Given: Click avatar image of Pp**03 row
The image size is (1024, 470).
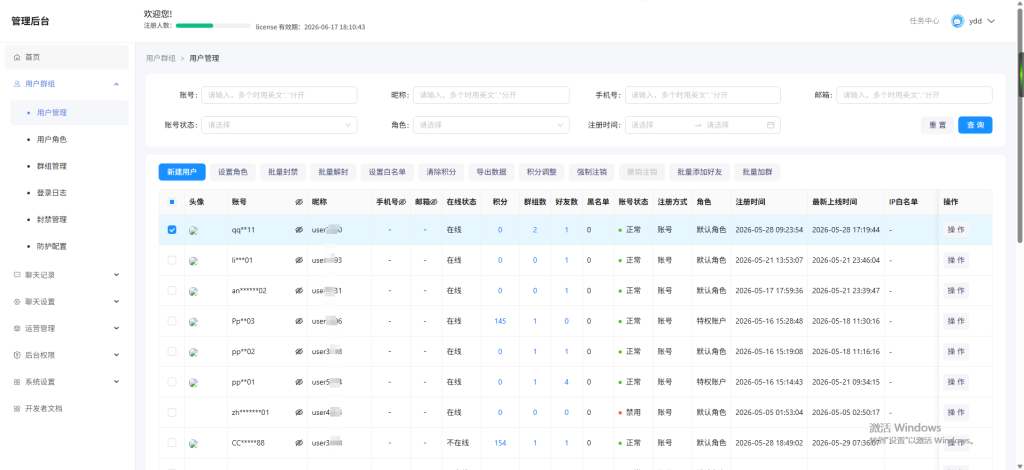Looking at the screenshot, I should click(x=193, y=321).
